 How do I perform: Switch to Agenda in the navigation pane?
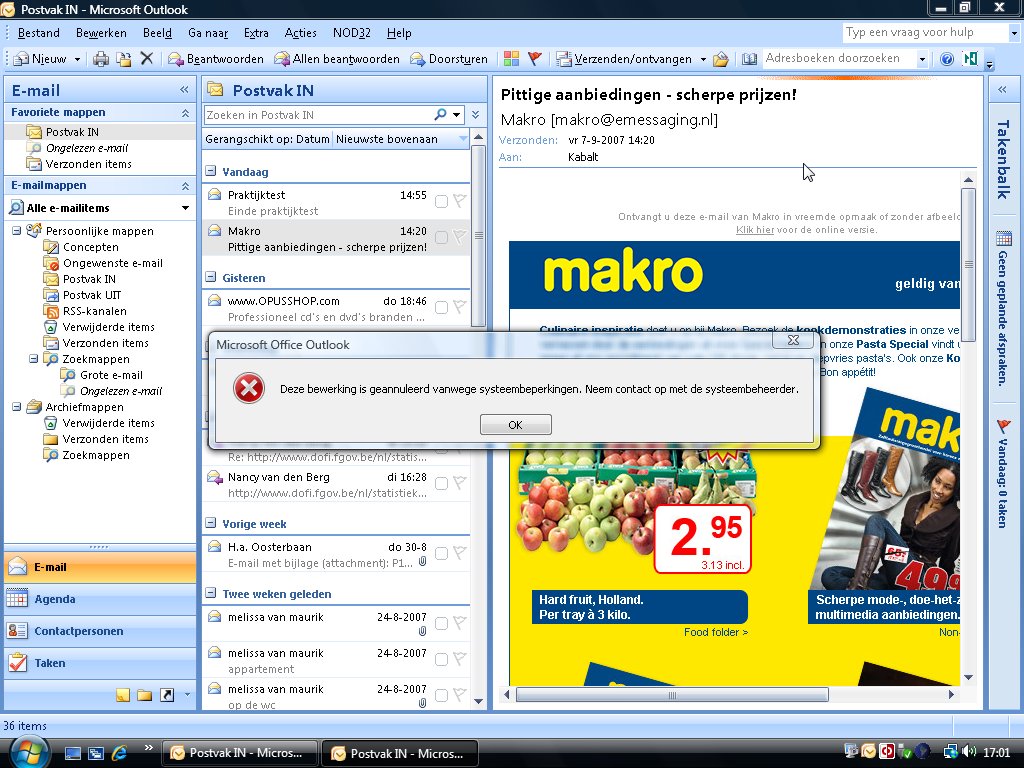[x=100, y=599]
